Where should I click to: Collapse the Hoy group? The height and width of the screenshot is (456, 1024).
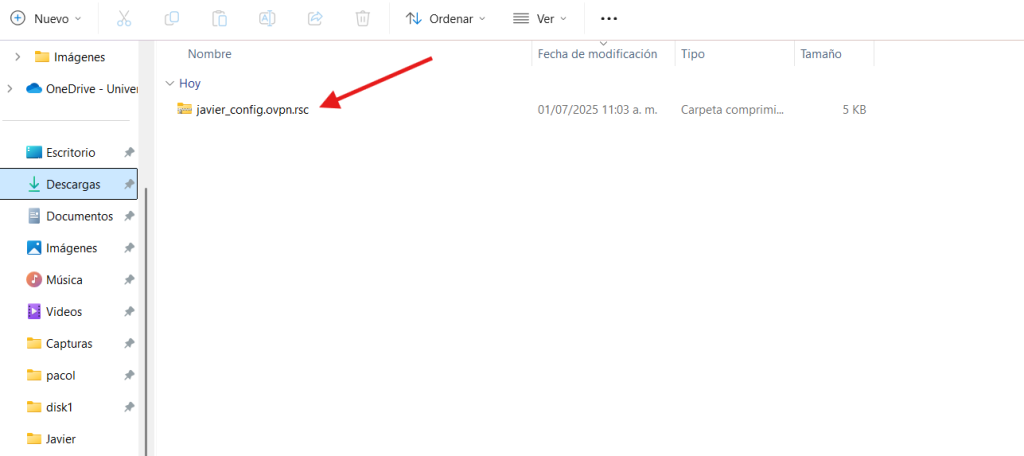point(170,84)
